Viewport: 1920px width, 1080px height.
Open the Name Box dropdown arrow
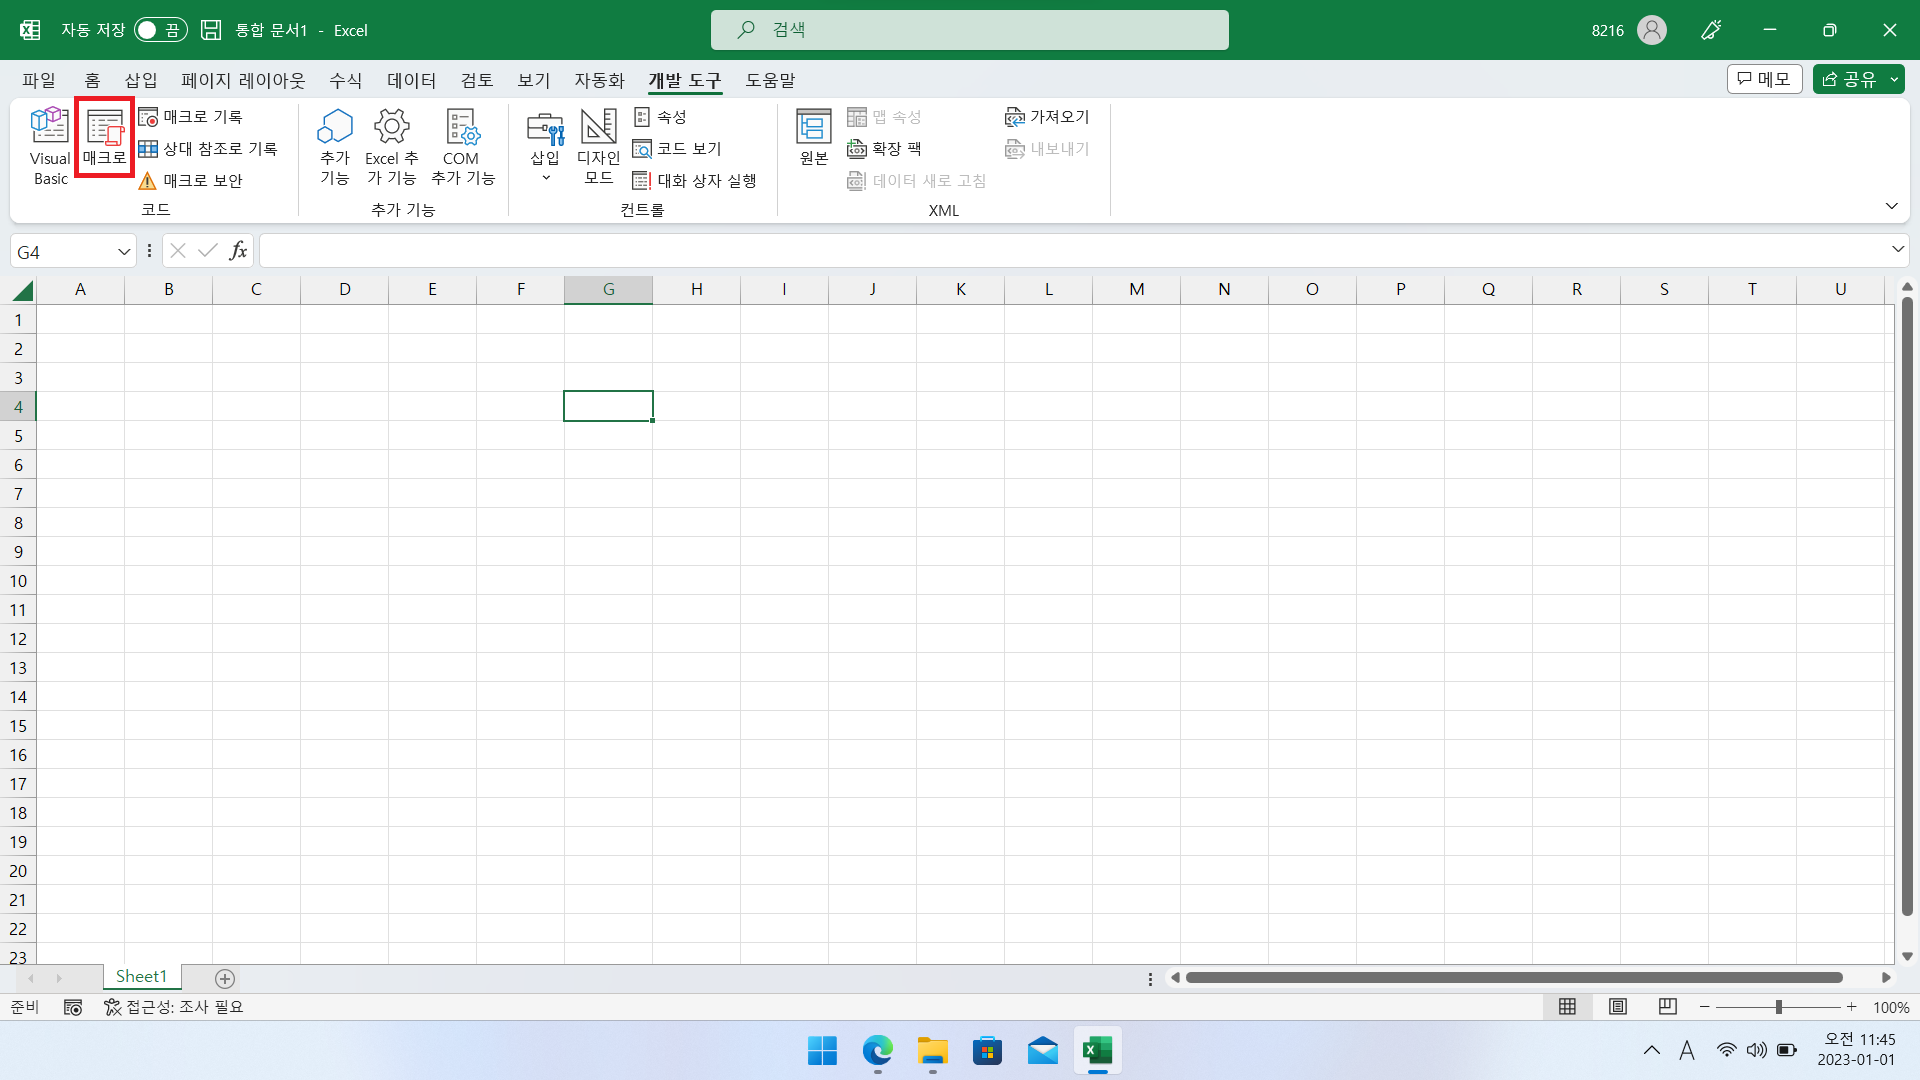coord(124,252)
